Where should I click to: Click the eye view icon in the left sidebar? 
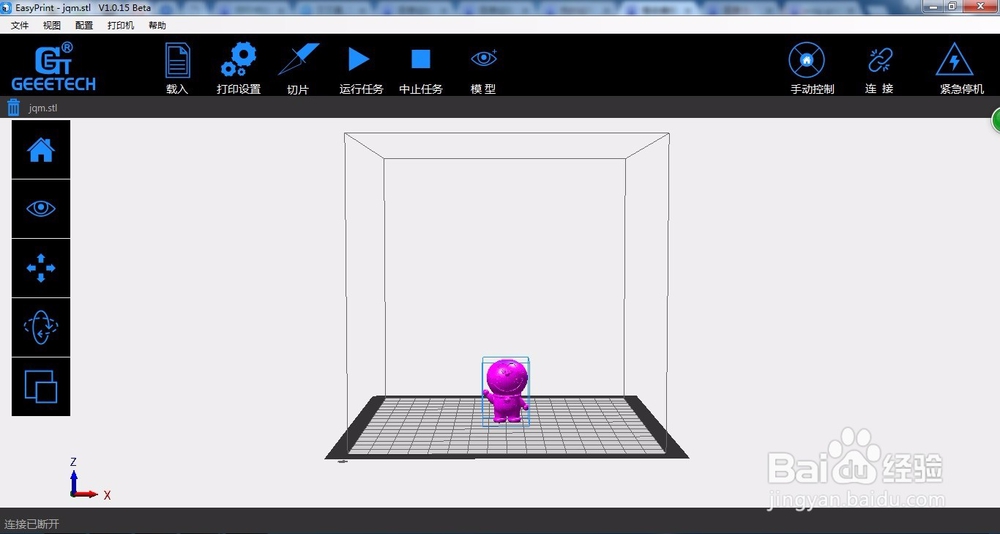coord(41,209)
